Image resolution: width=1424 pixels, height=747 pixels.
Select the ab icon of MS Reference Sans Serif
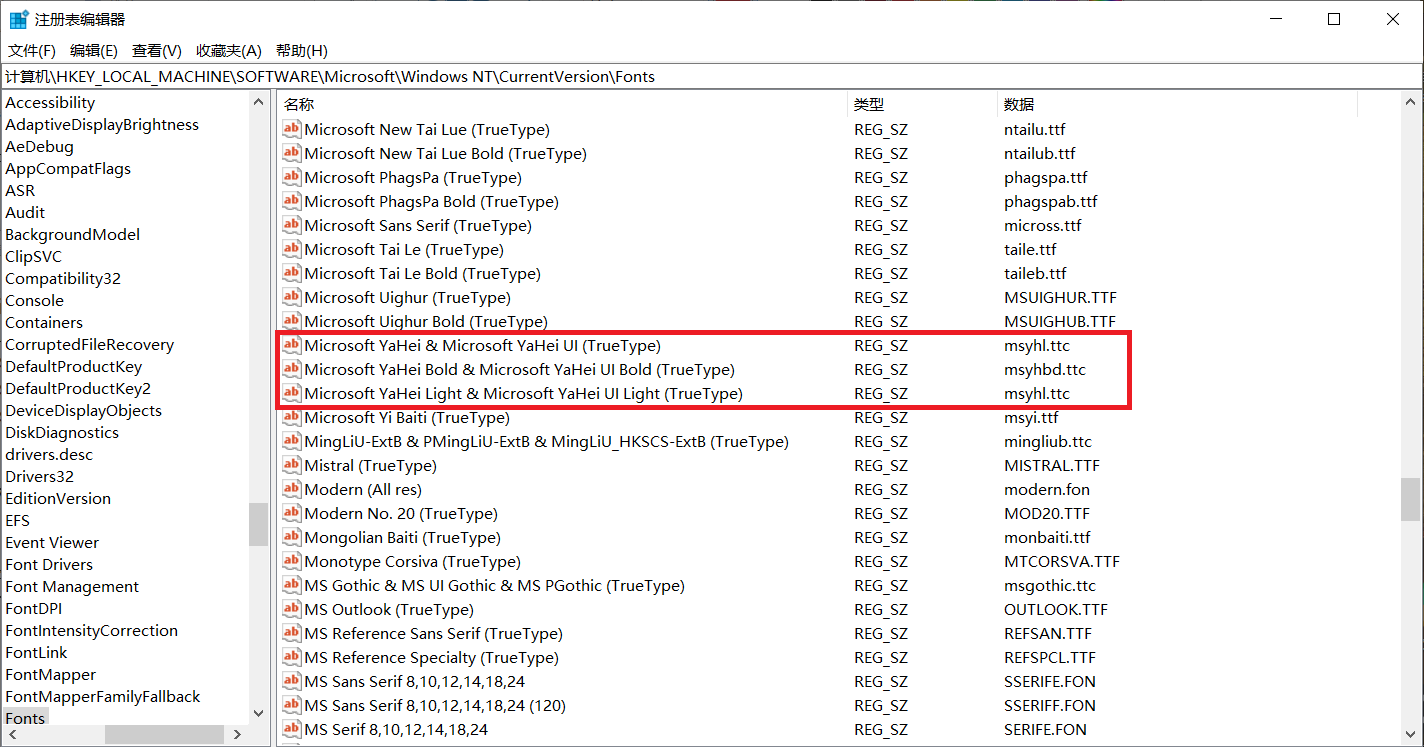292,633
